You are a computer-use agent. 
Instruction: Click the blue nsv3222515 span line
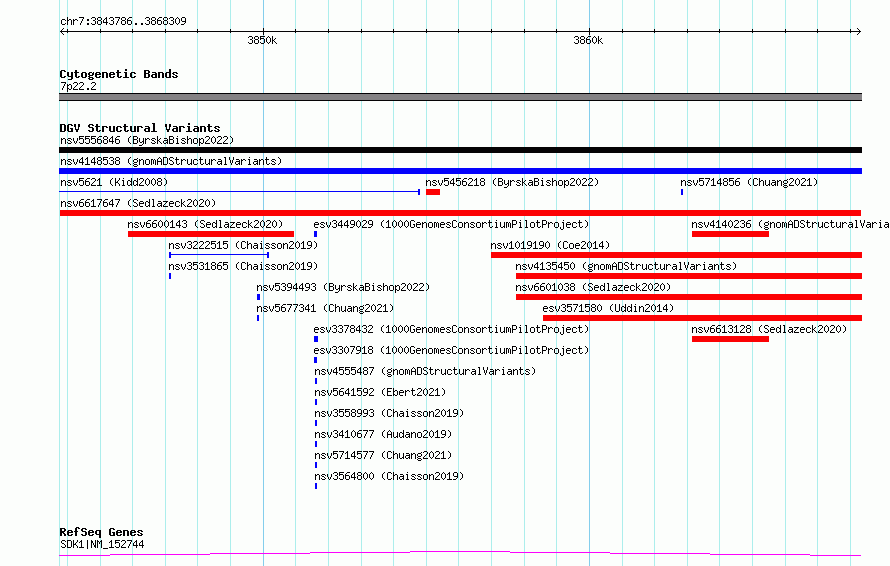tap(219, 255)
